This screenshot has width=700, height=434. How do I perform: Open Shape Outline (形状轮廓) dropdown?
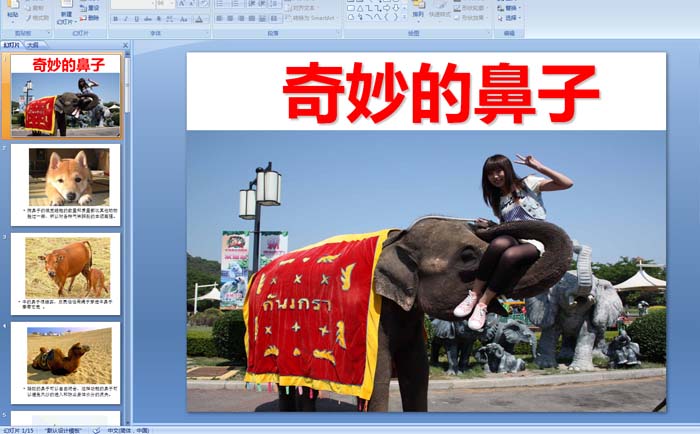point(471,8)
